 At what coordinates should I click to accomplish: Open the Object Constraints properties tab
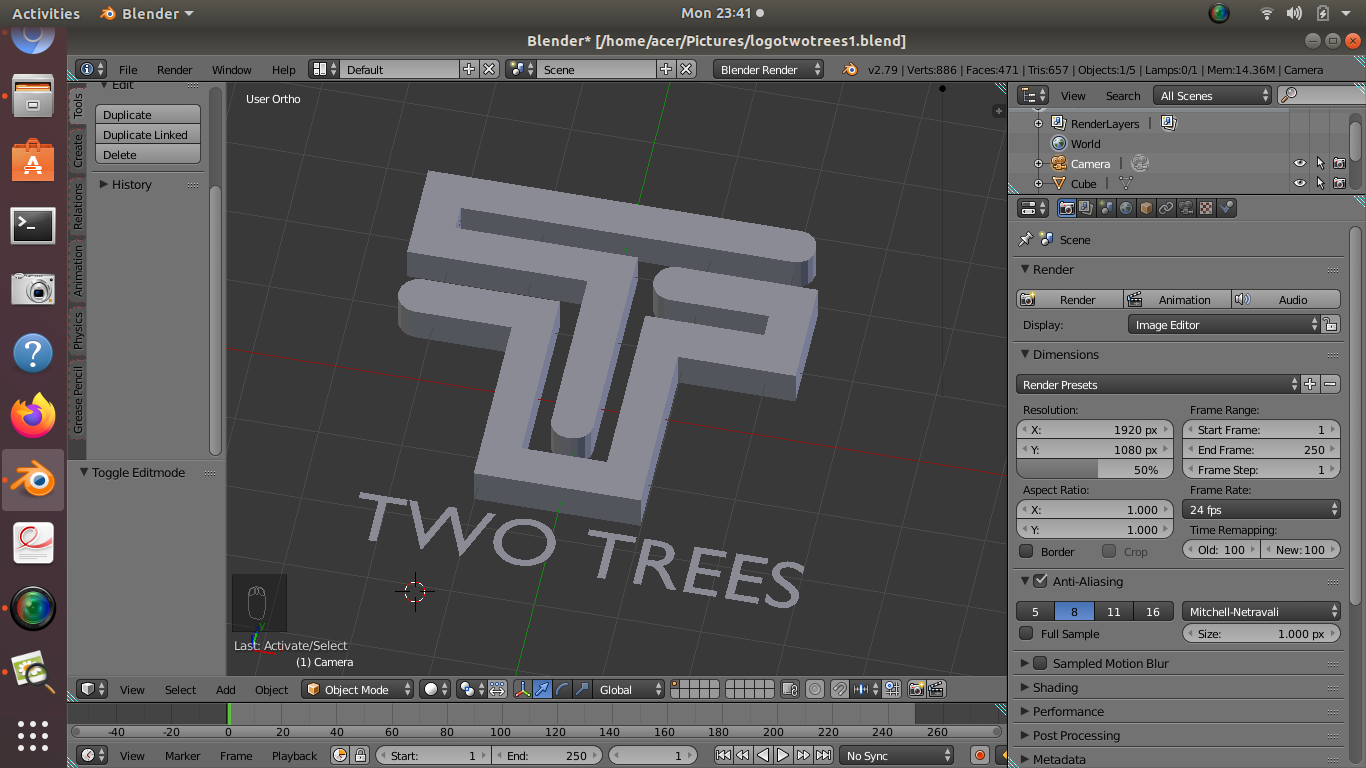[1167, 207]
